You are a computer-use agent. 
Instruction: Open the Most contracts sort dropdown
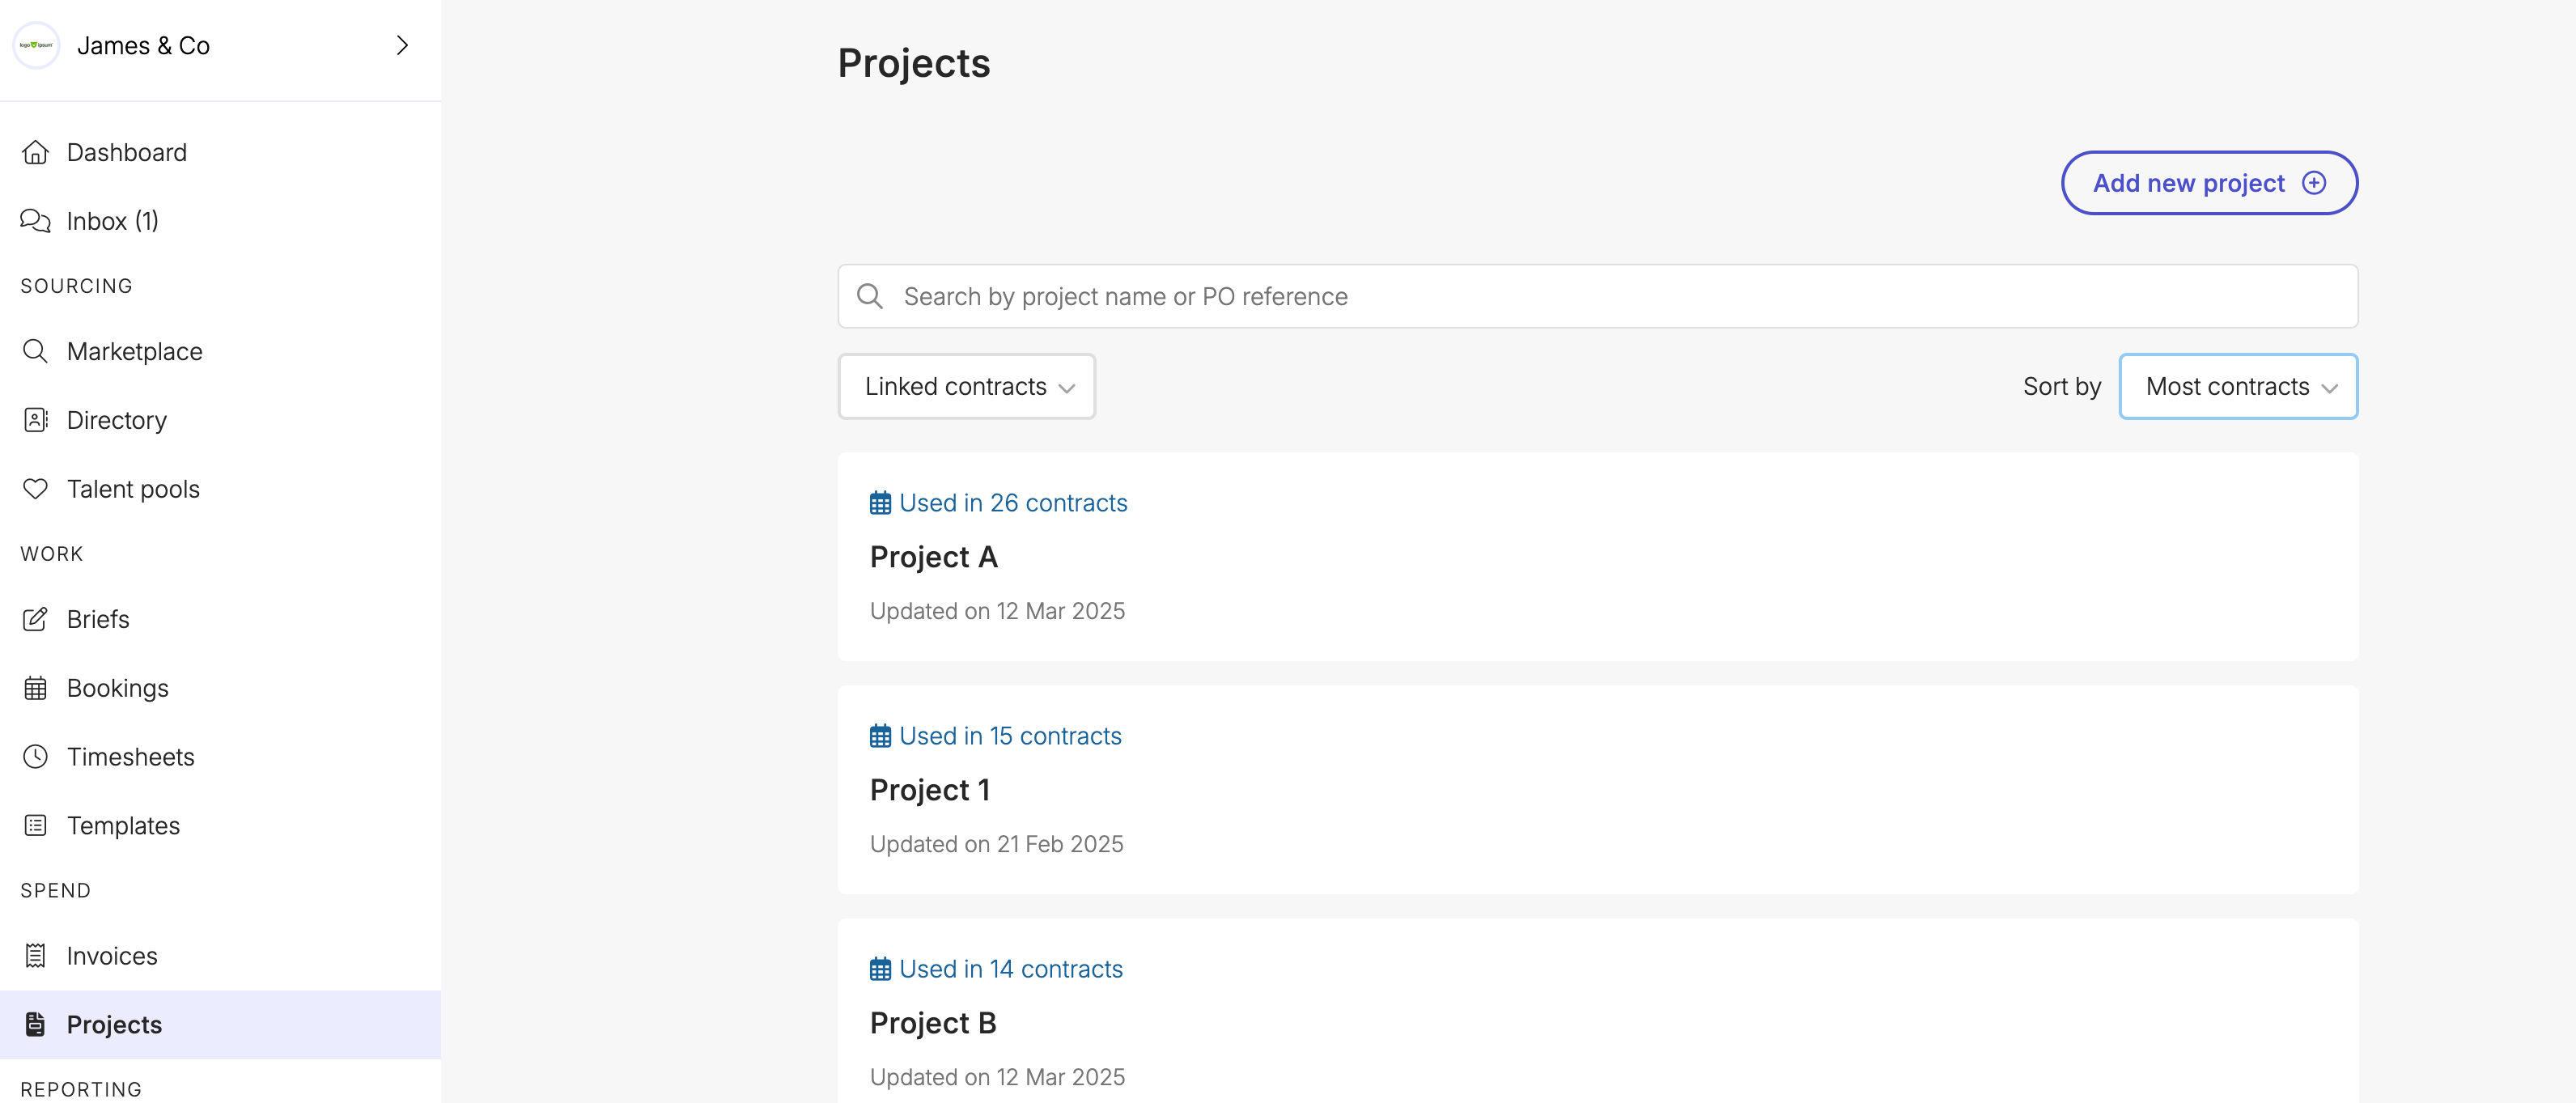coord(2238,386)
